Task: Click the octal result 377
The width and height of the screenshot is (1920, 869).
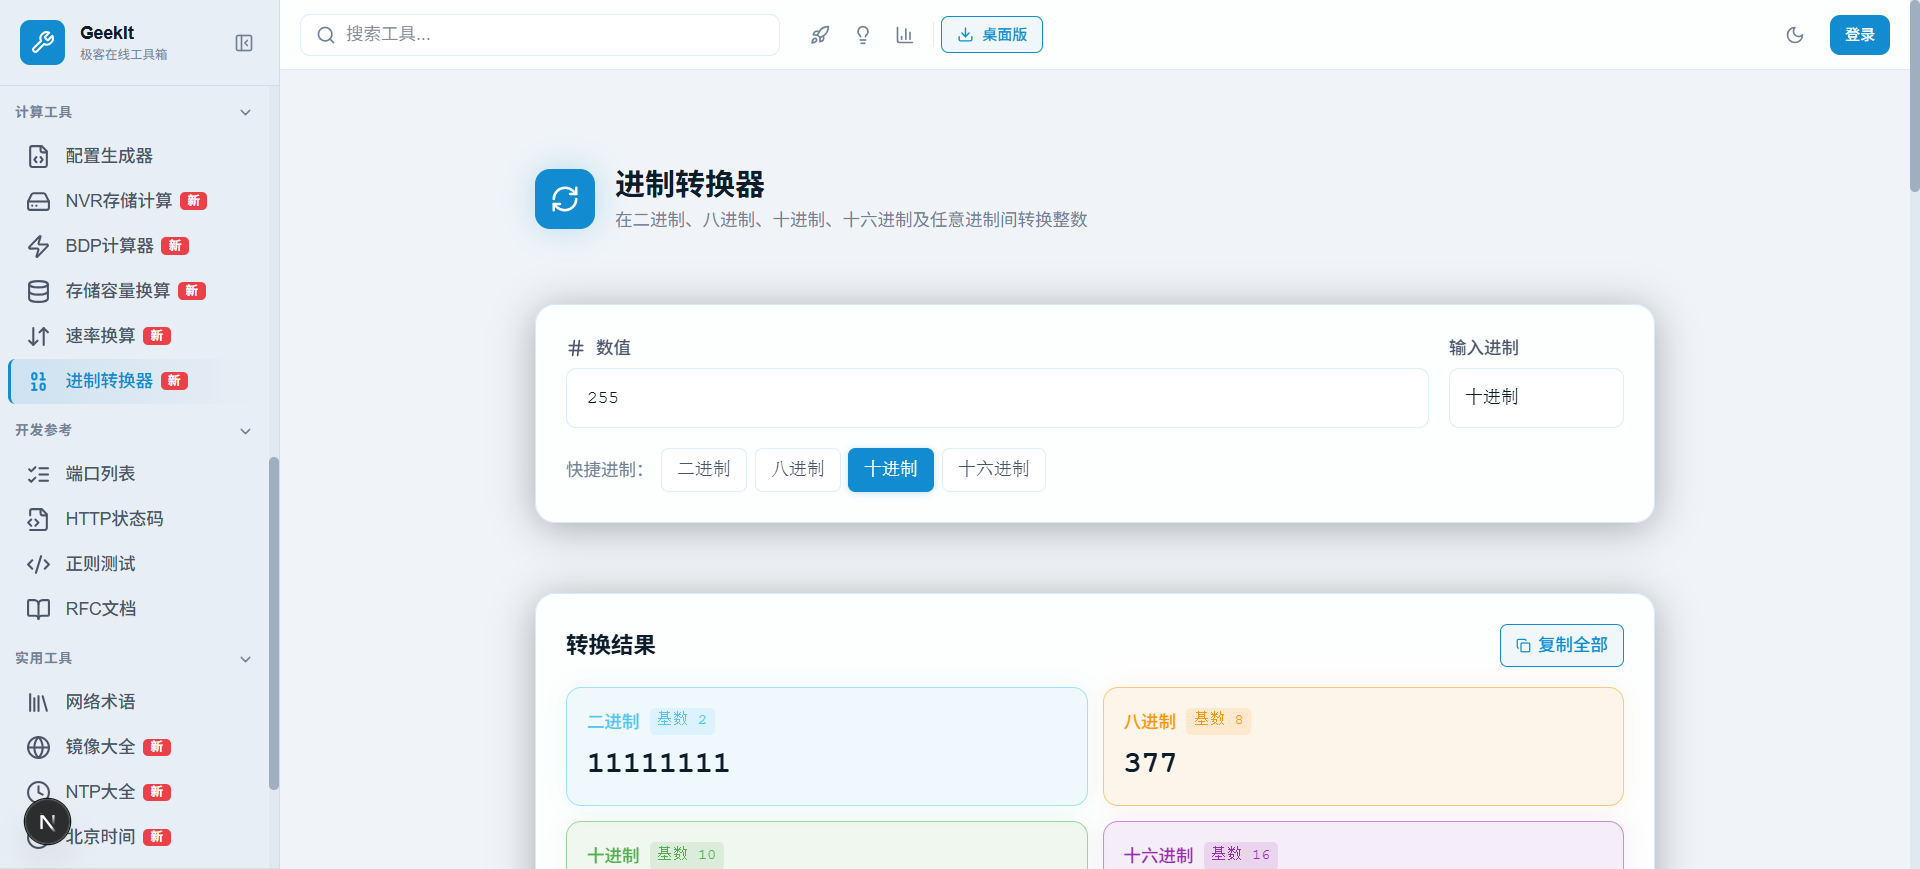Action: [1150, 763]
